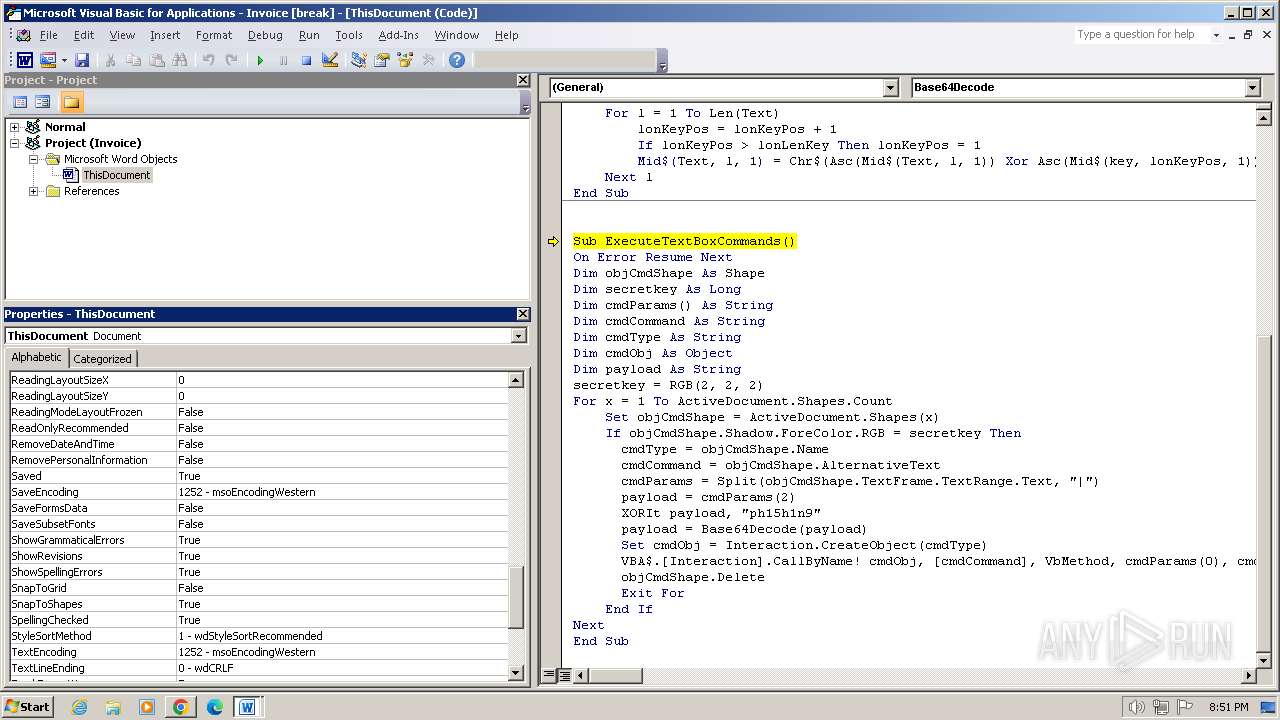Viewport: 1280px width, 720px height.
Task: Open View Microsoft Word toolbar icon
Action: click(x=24, y=60)
